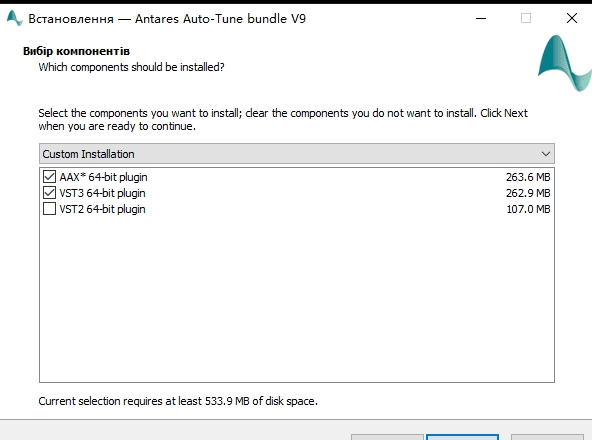
Task: Open the Custom Installation combo box
Action: 297,154
